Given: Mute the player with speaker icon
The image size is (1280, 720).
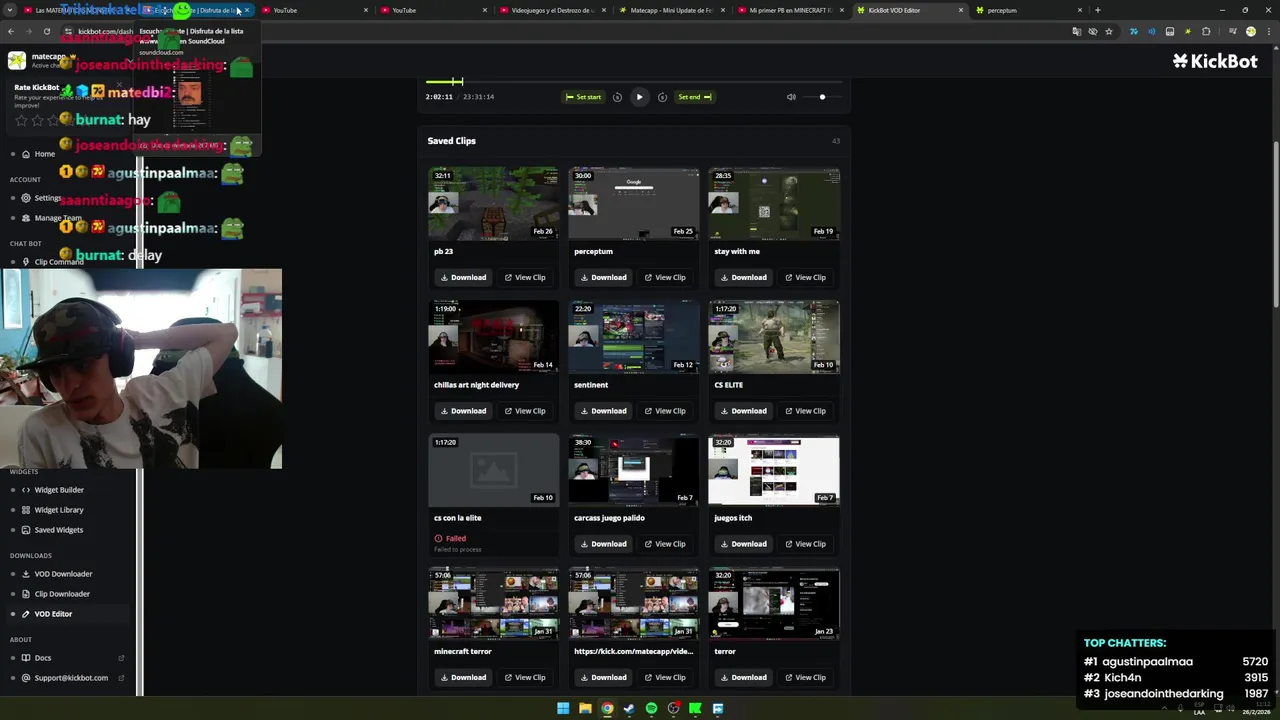Looking at the screenshot, I should click(791, 97).
